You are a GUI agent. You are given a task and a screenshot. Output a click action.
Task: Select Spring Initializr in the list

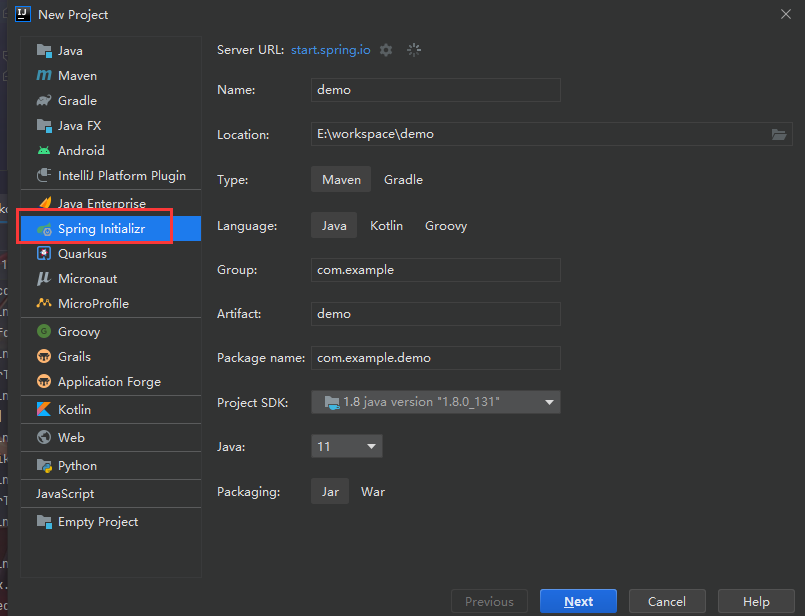point(111,229)
